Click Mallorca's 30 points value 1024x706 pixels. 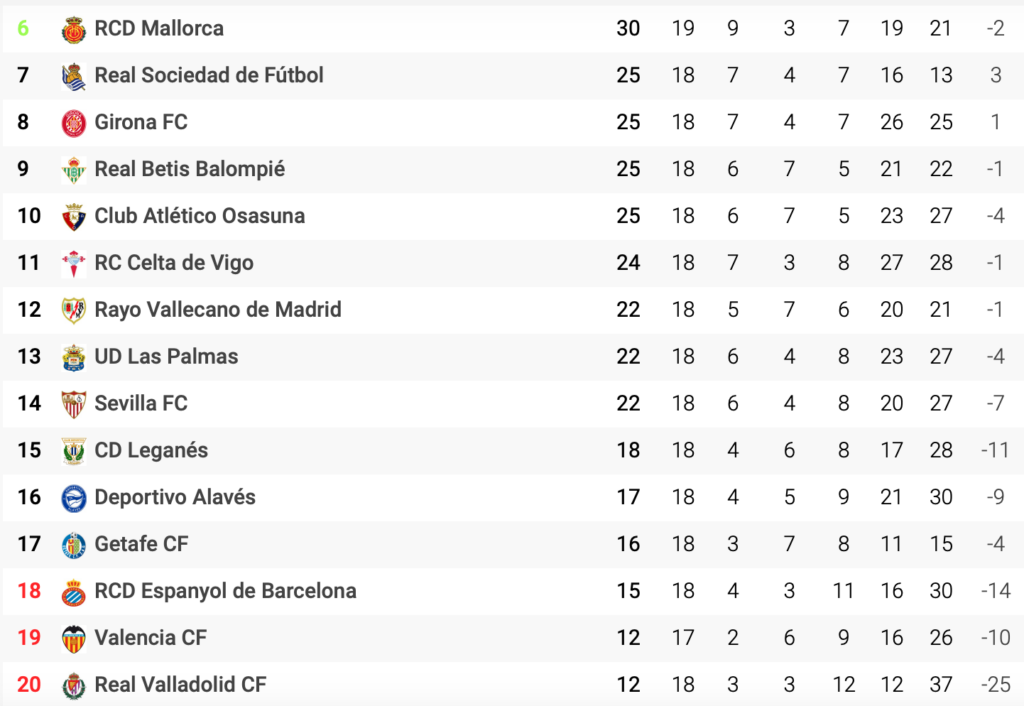point(628,28)
